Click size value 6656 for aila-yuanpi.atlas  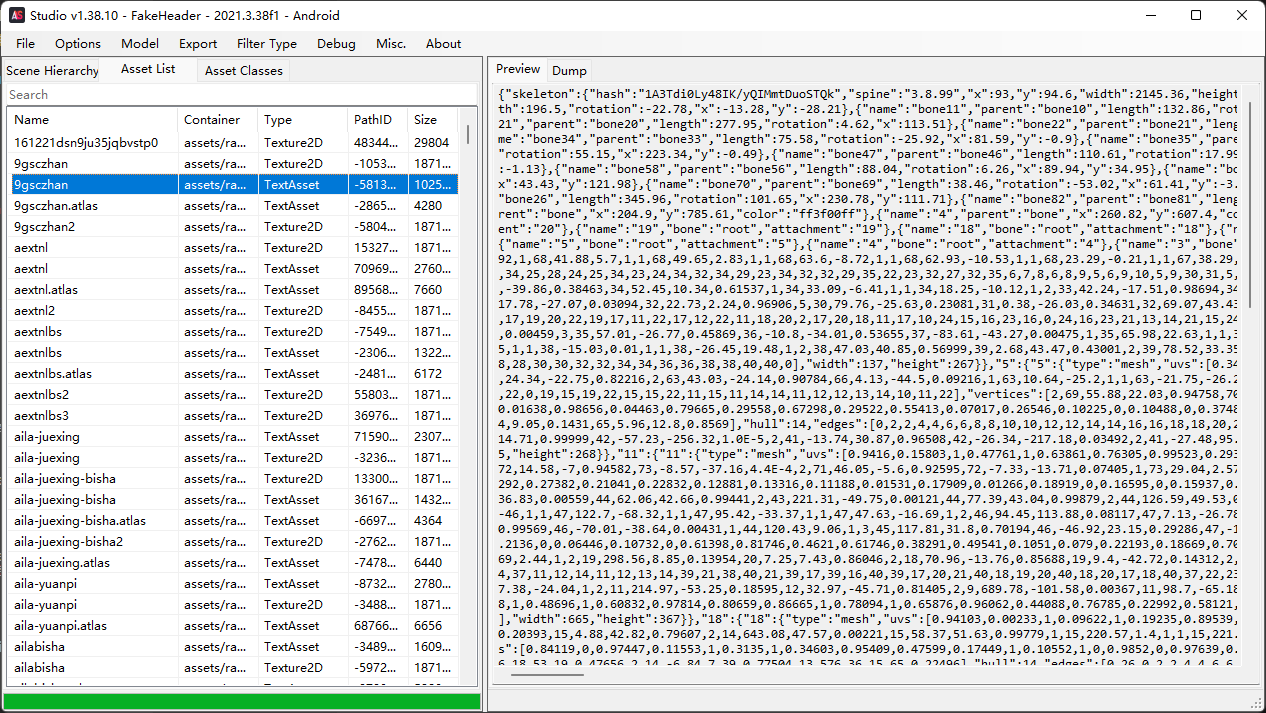(x=428, y=626)
